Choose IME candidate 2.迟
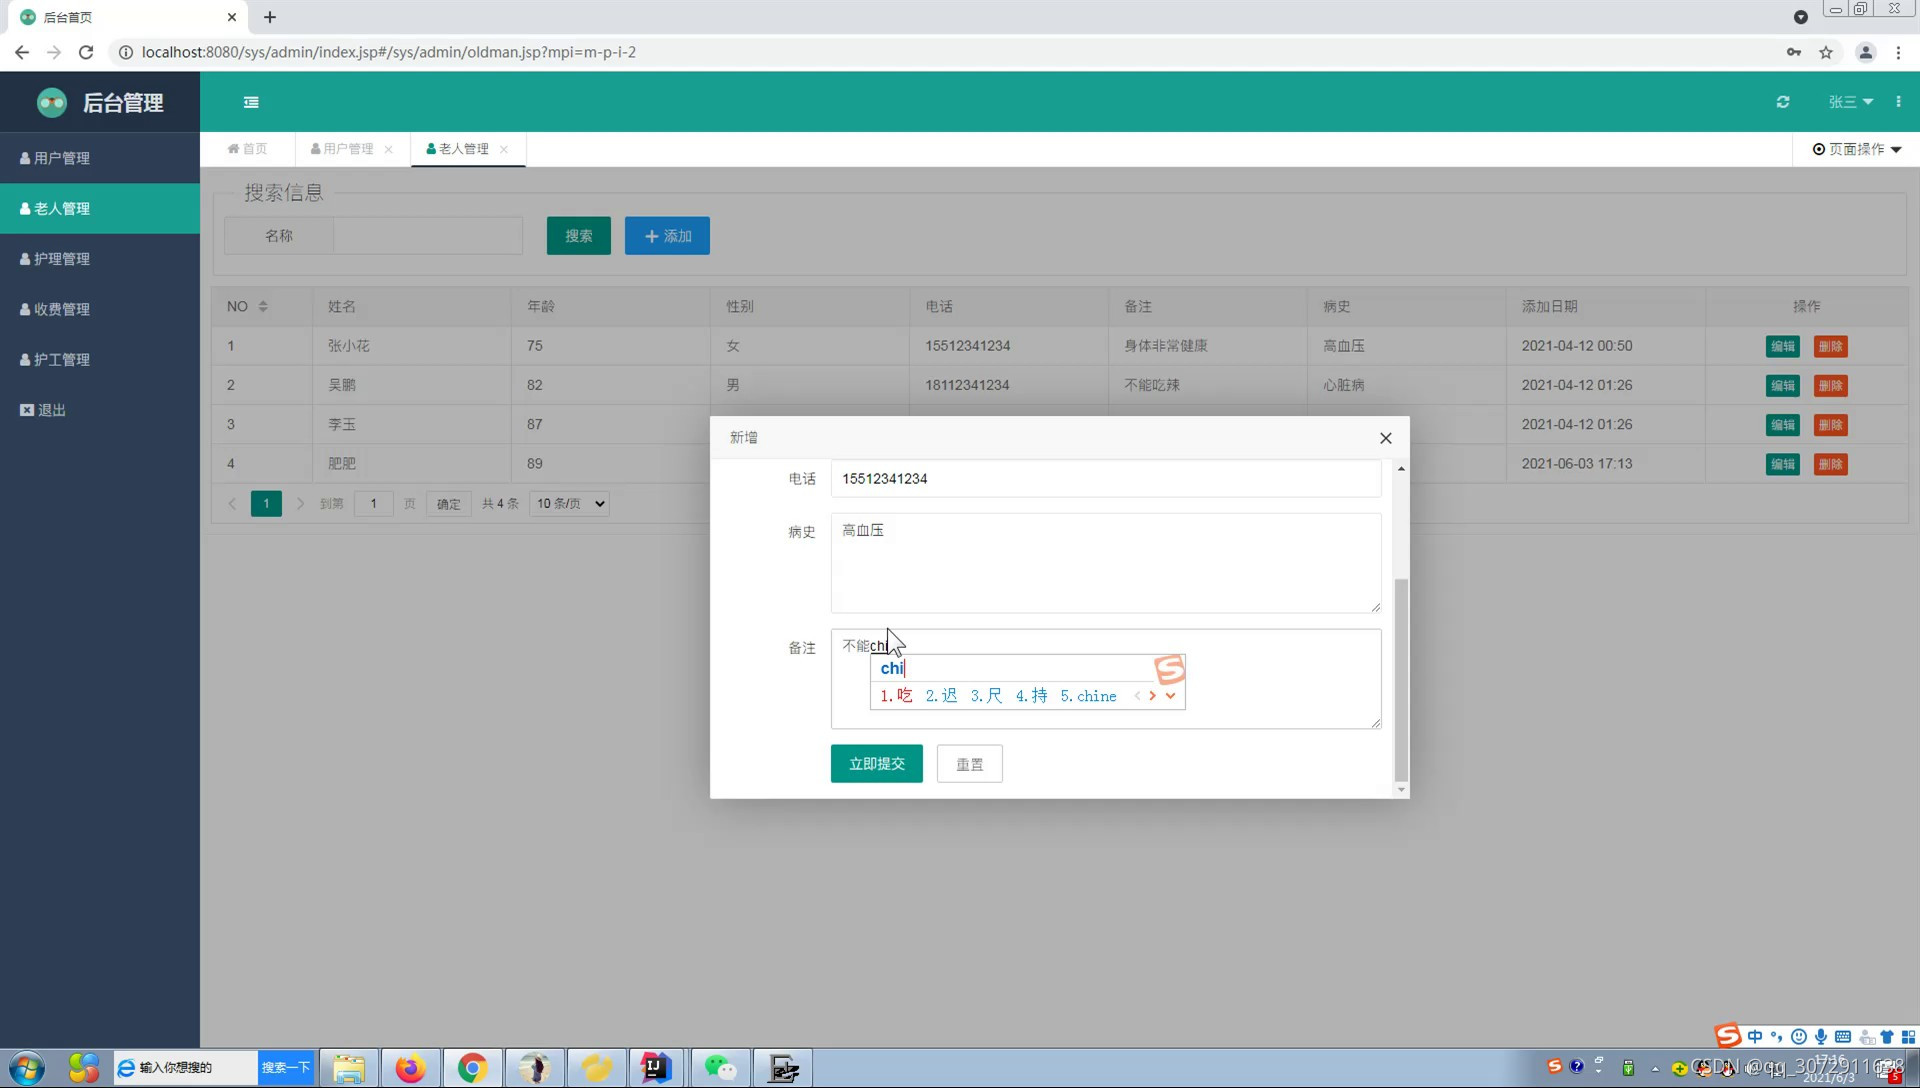The width and height of the screenshot is (1920, 1088). tap(941, 696)
